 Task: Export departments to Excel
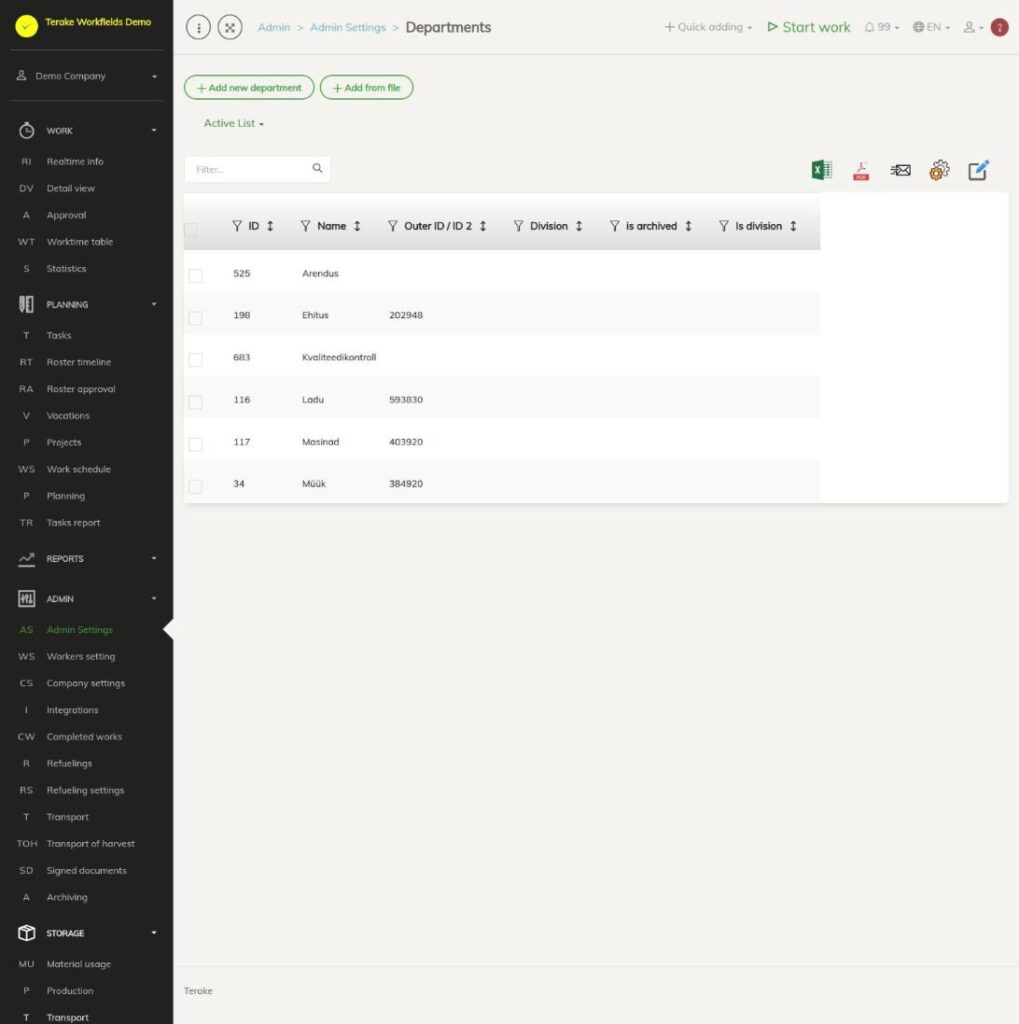coord(821,170)
